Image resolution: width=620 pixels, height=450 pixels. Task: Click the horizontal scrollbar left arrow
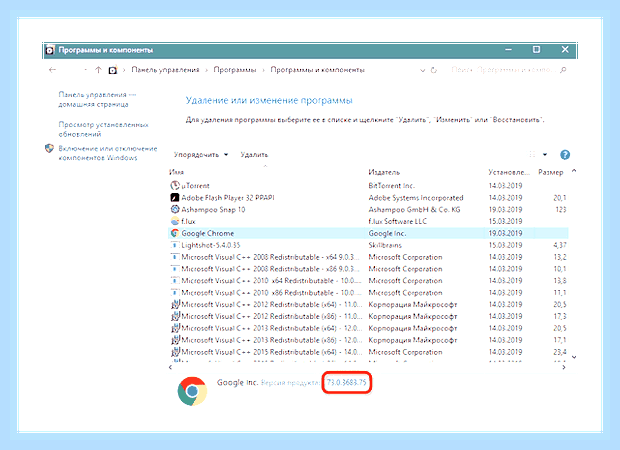170,367
